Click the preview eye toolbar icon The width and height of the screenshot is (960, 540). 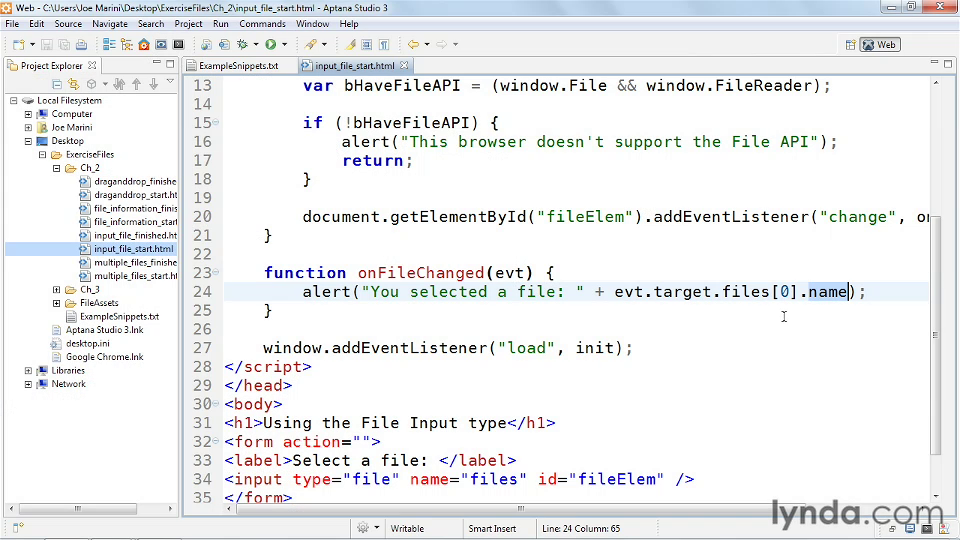point(161,45)
